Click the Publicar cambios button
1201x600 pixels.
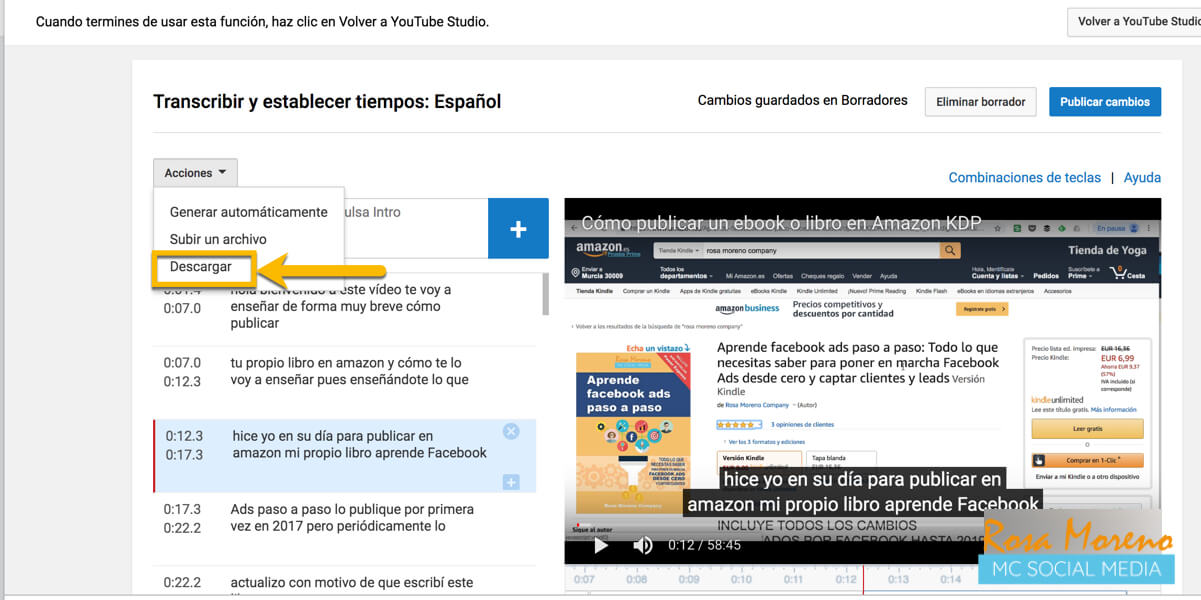(1105, 101)
